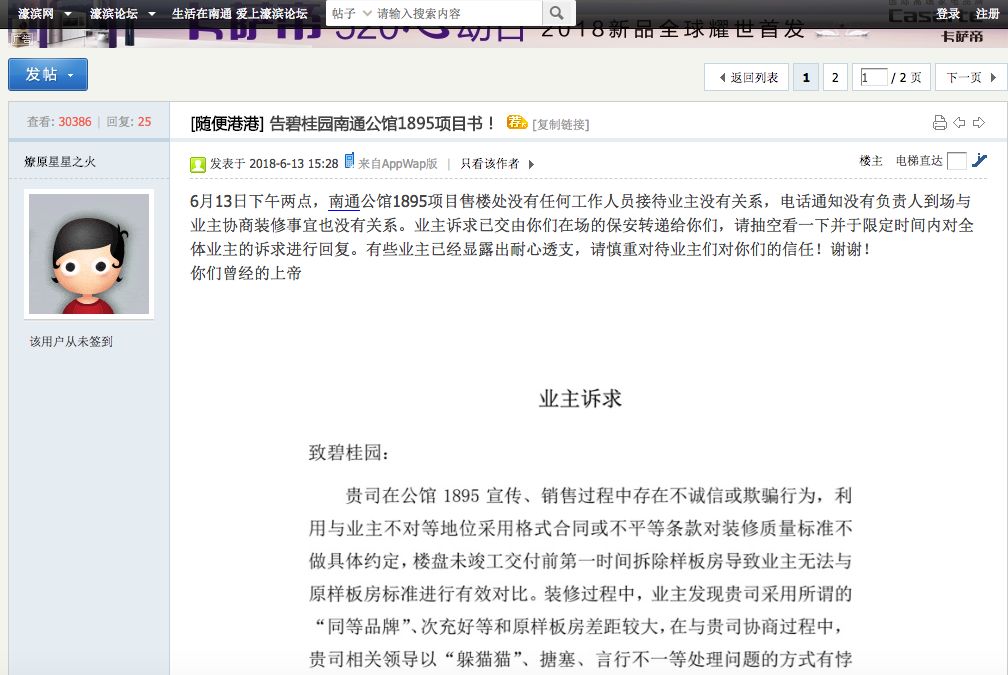
Task: Open the 帖子 search type dropdown
Action: pos(352,13)
